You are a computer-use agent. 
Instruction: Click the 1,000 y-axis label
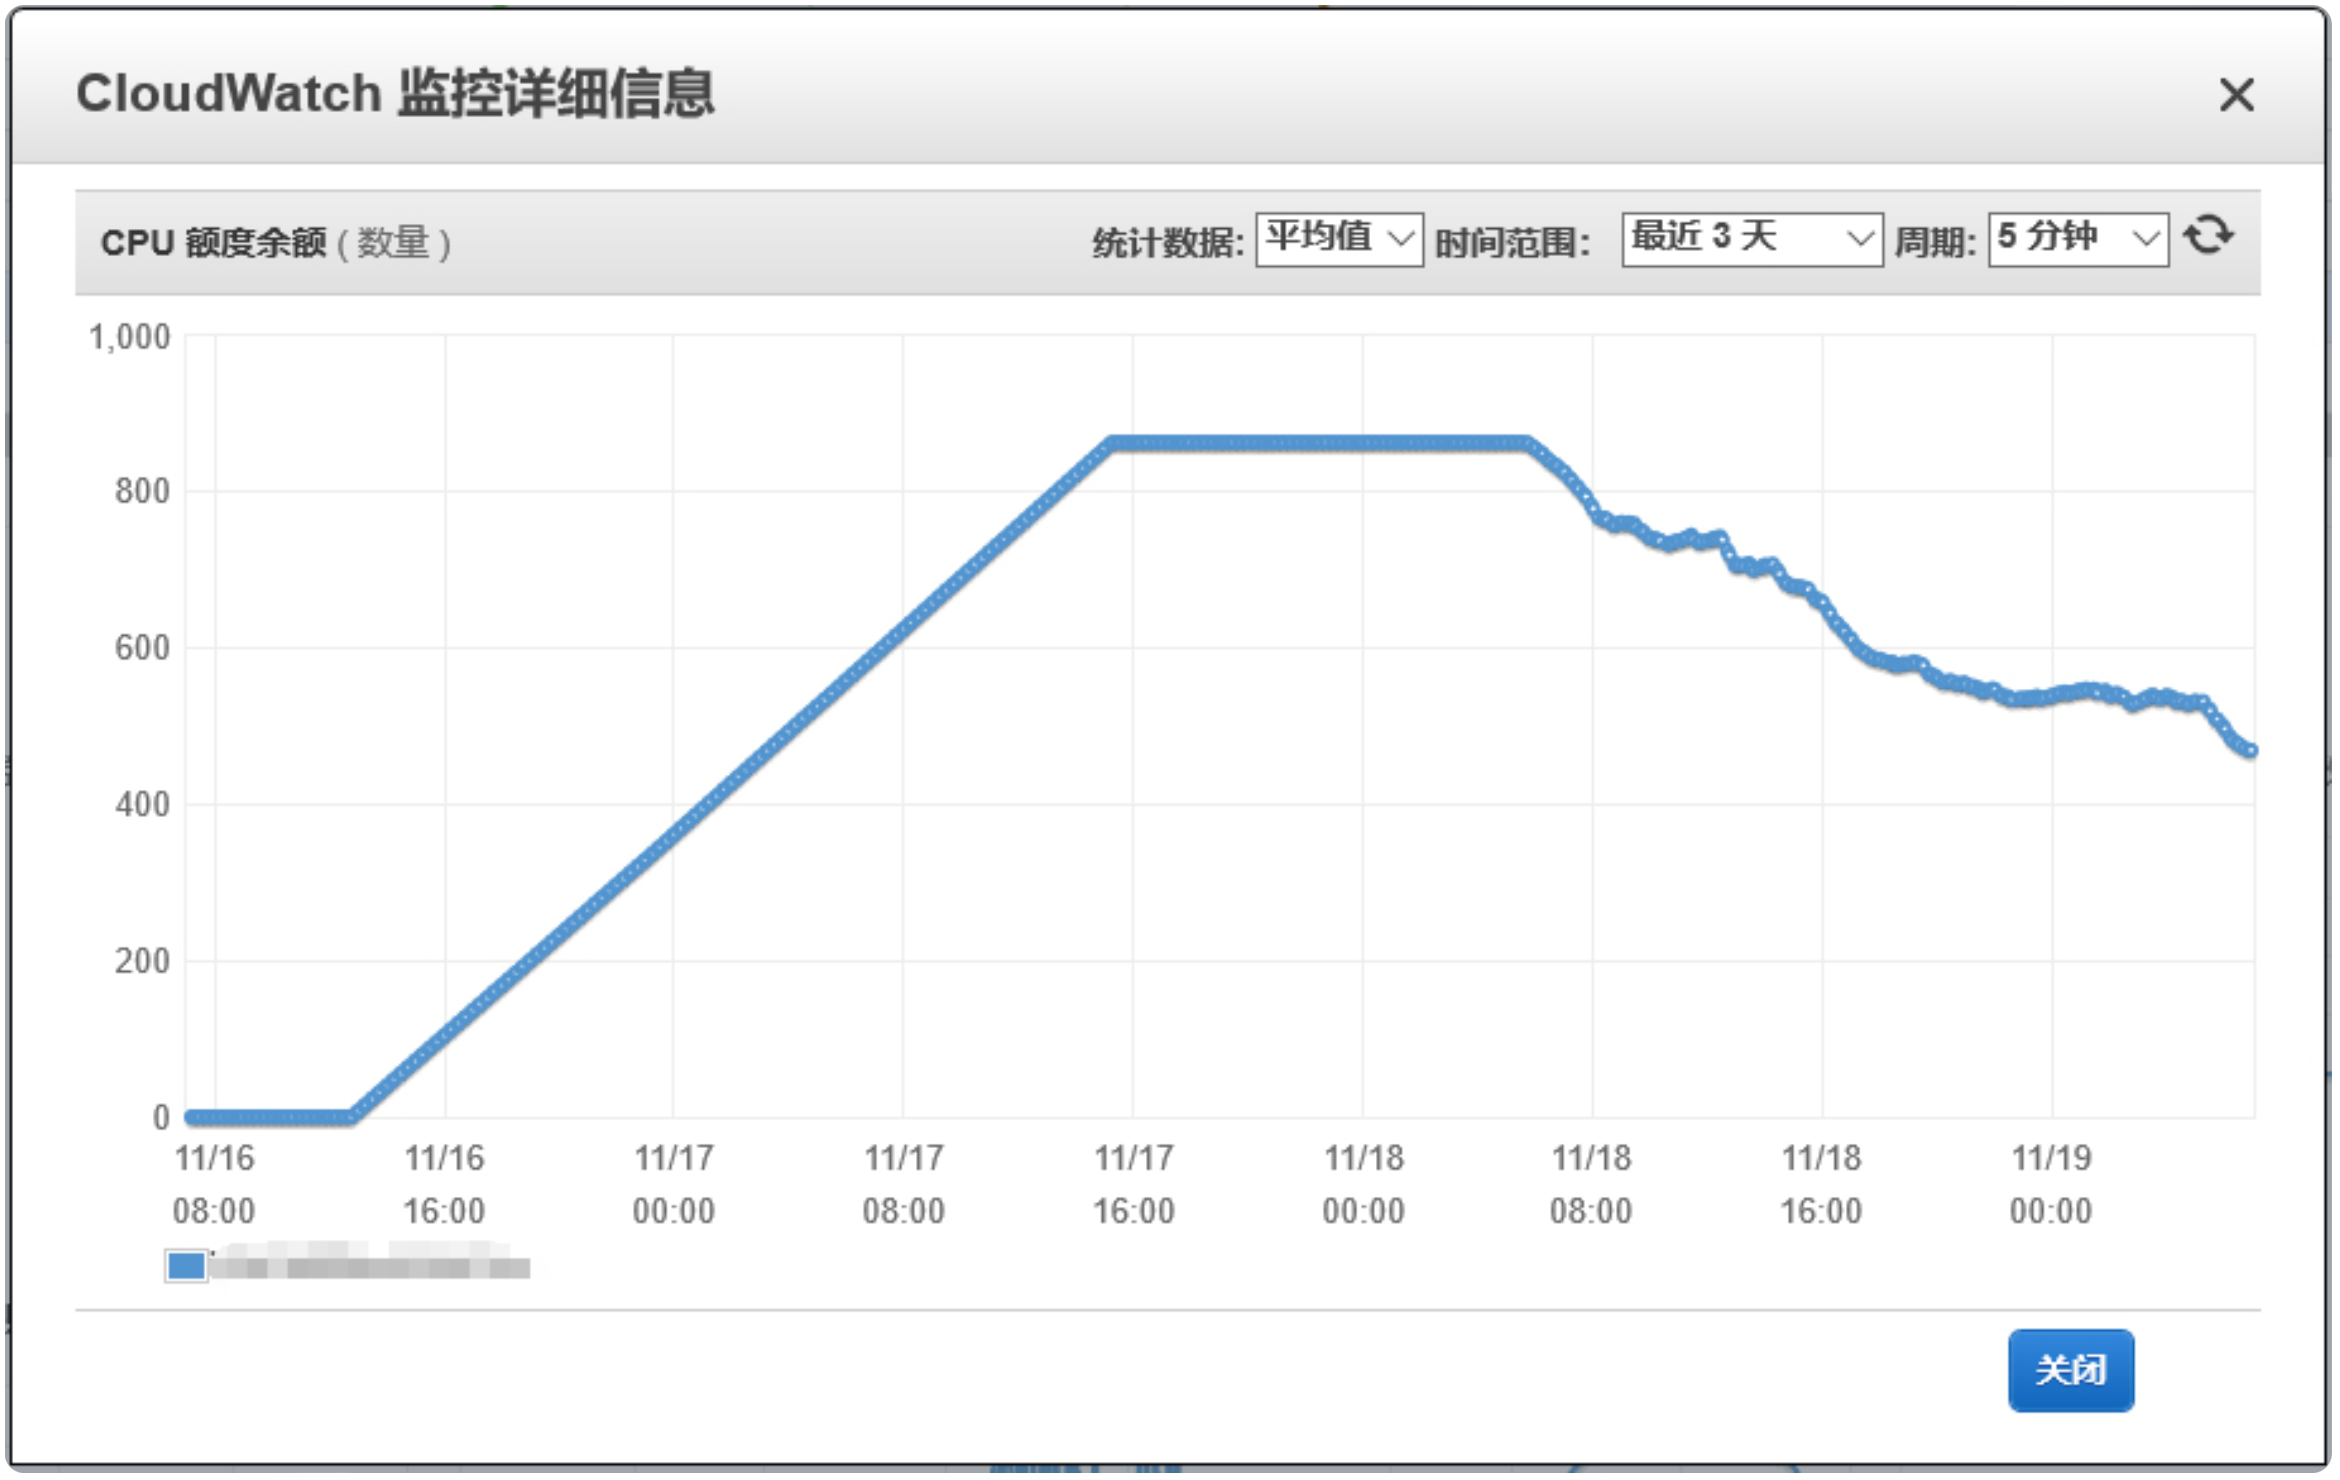(x=130, y=337)
